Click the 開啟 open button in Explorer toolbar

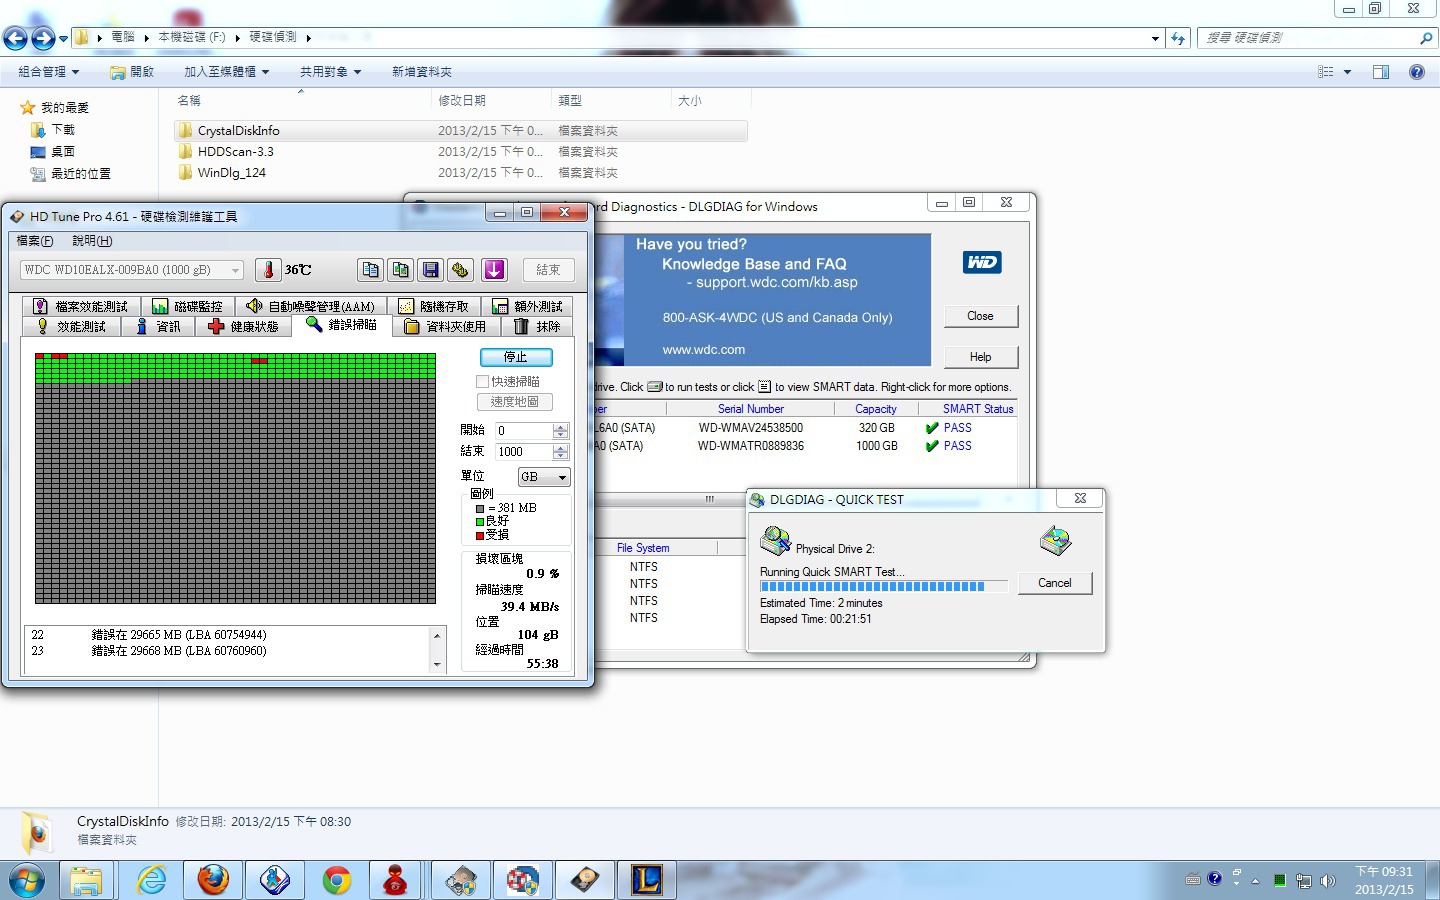(x=131, y=72)
